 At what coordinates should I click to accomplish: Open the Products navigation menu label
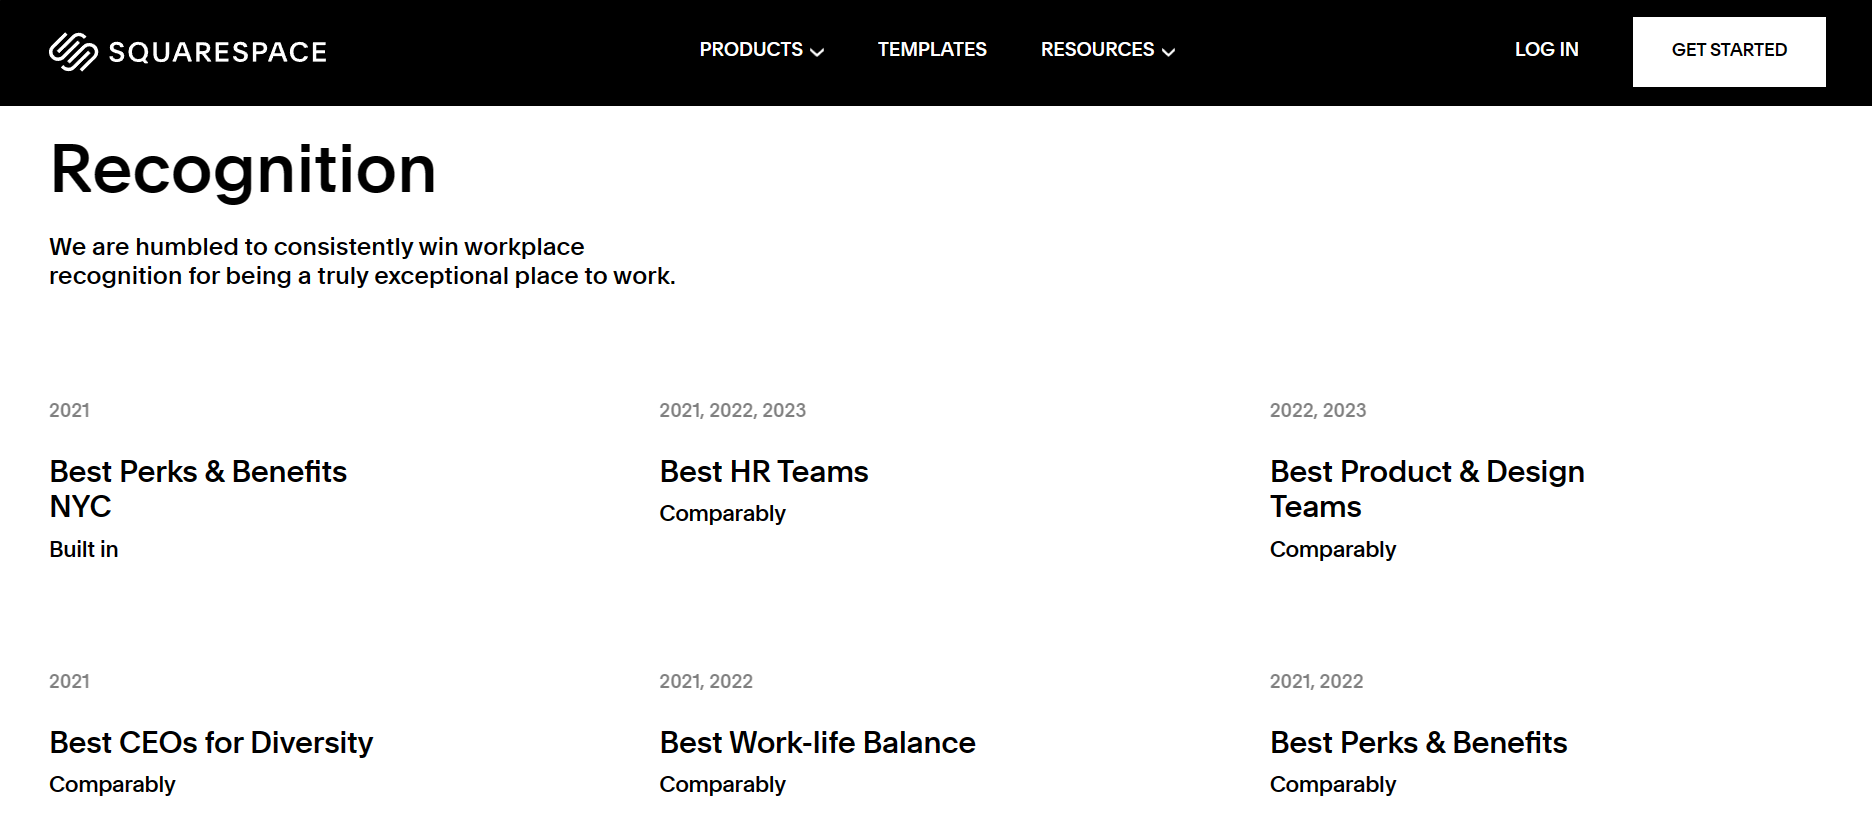pos(750,50)
